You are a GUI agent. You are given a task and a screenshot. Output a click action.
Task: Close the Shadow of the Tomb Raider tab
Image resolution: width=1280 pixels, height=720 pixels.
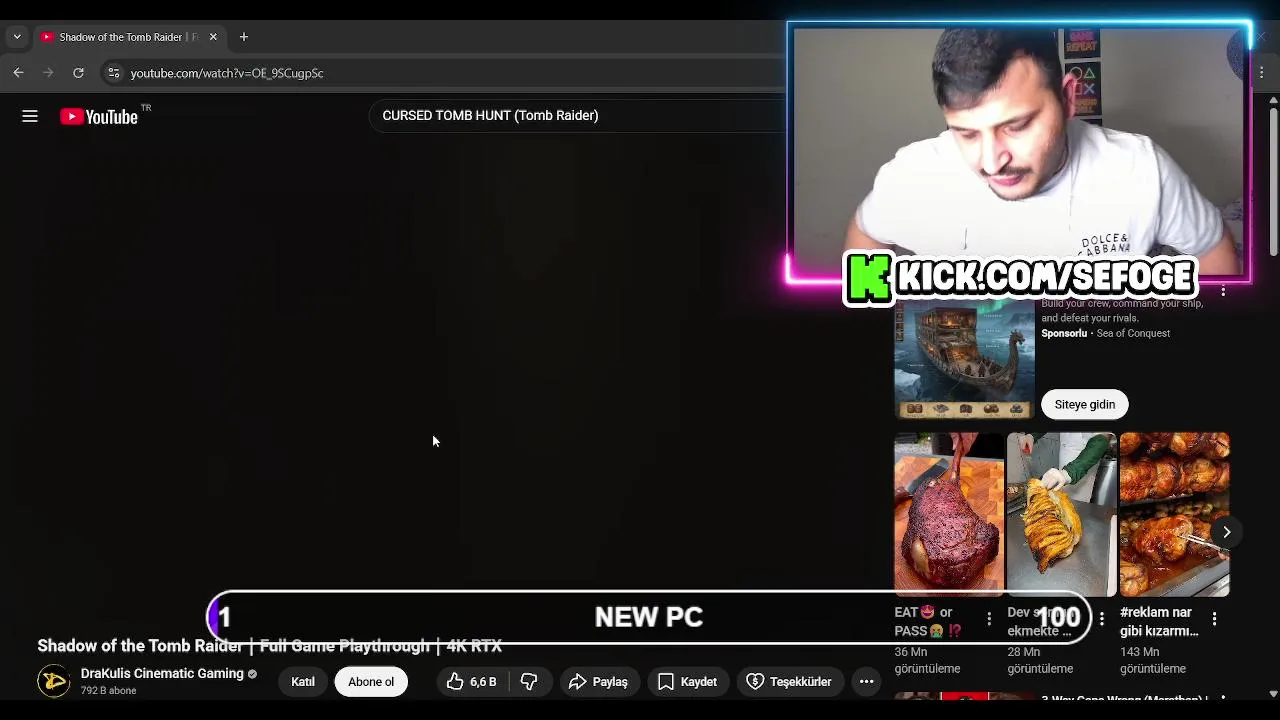[213, 37]
